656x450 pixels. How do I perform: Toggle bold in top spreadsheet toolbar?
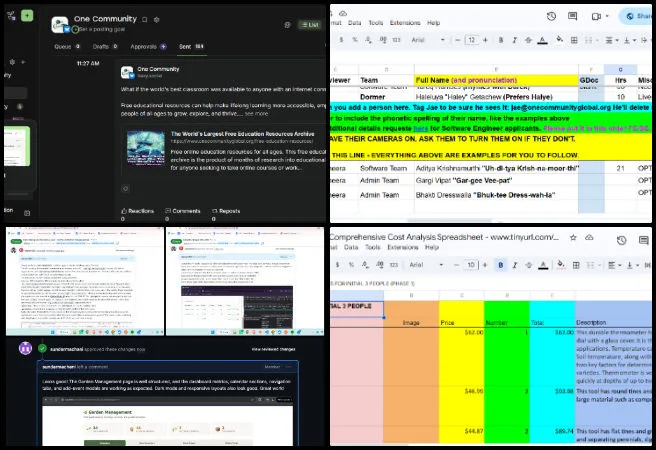[501, 40]
